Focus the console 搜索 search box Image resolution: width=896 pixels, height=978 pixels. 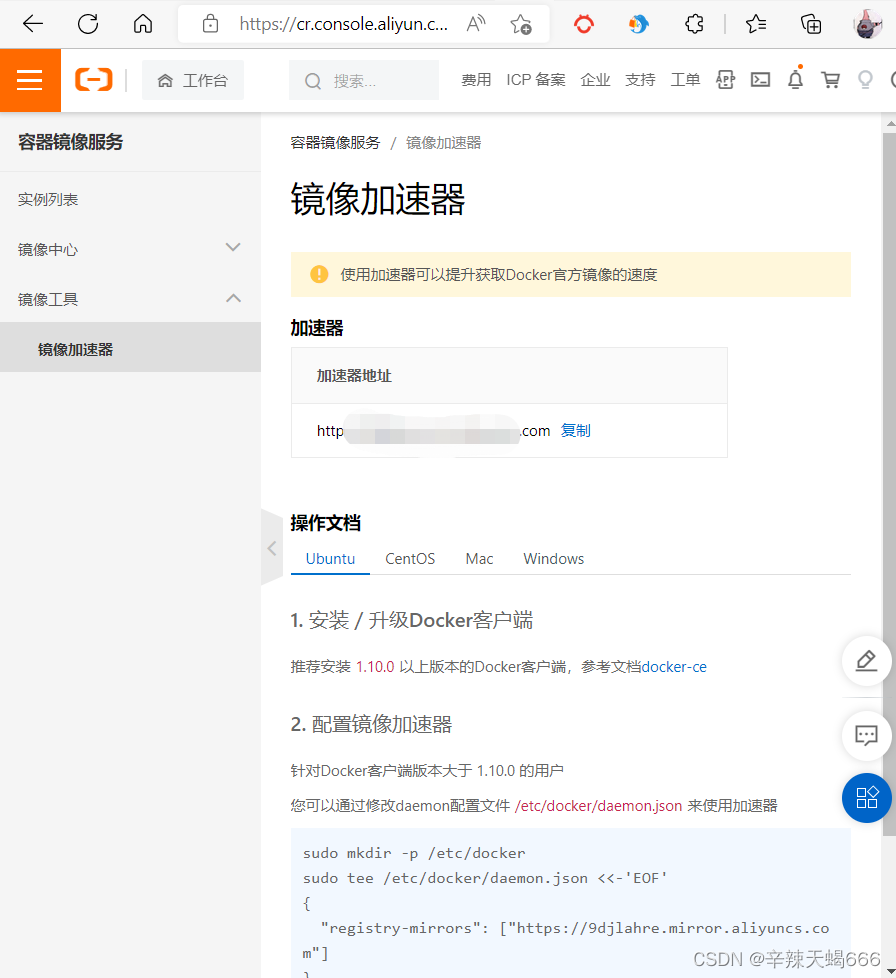pyautogui.click(x=364, y=80)
